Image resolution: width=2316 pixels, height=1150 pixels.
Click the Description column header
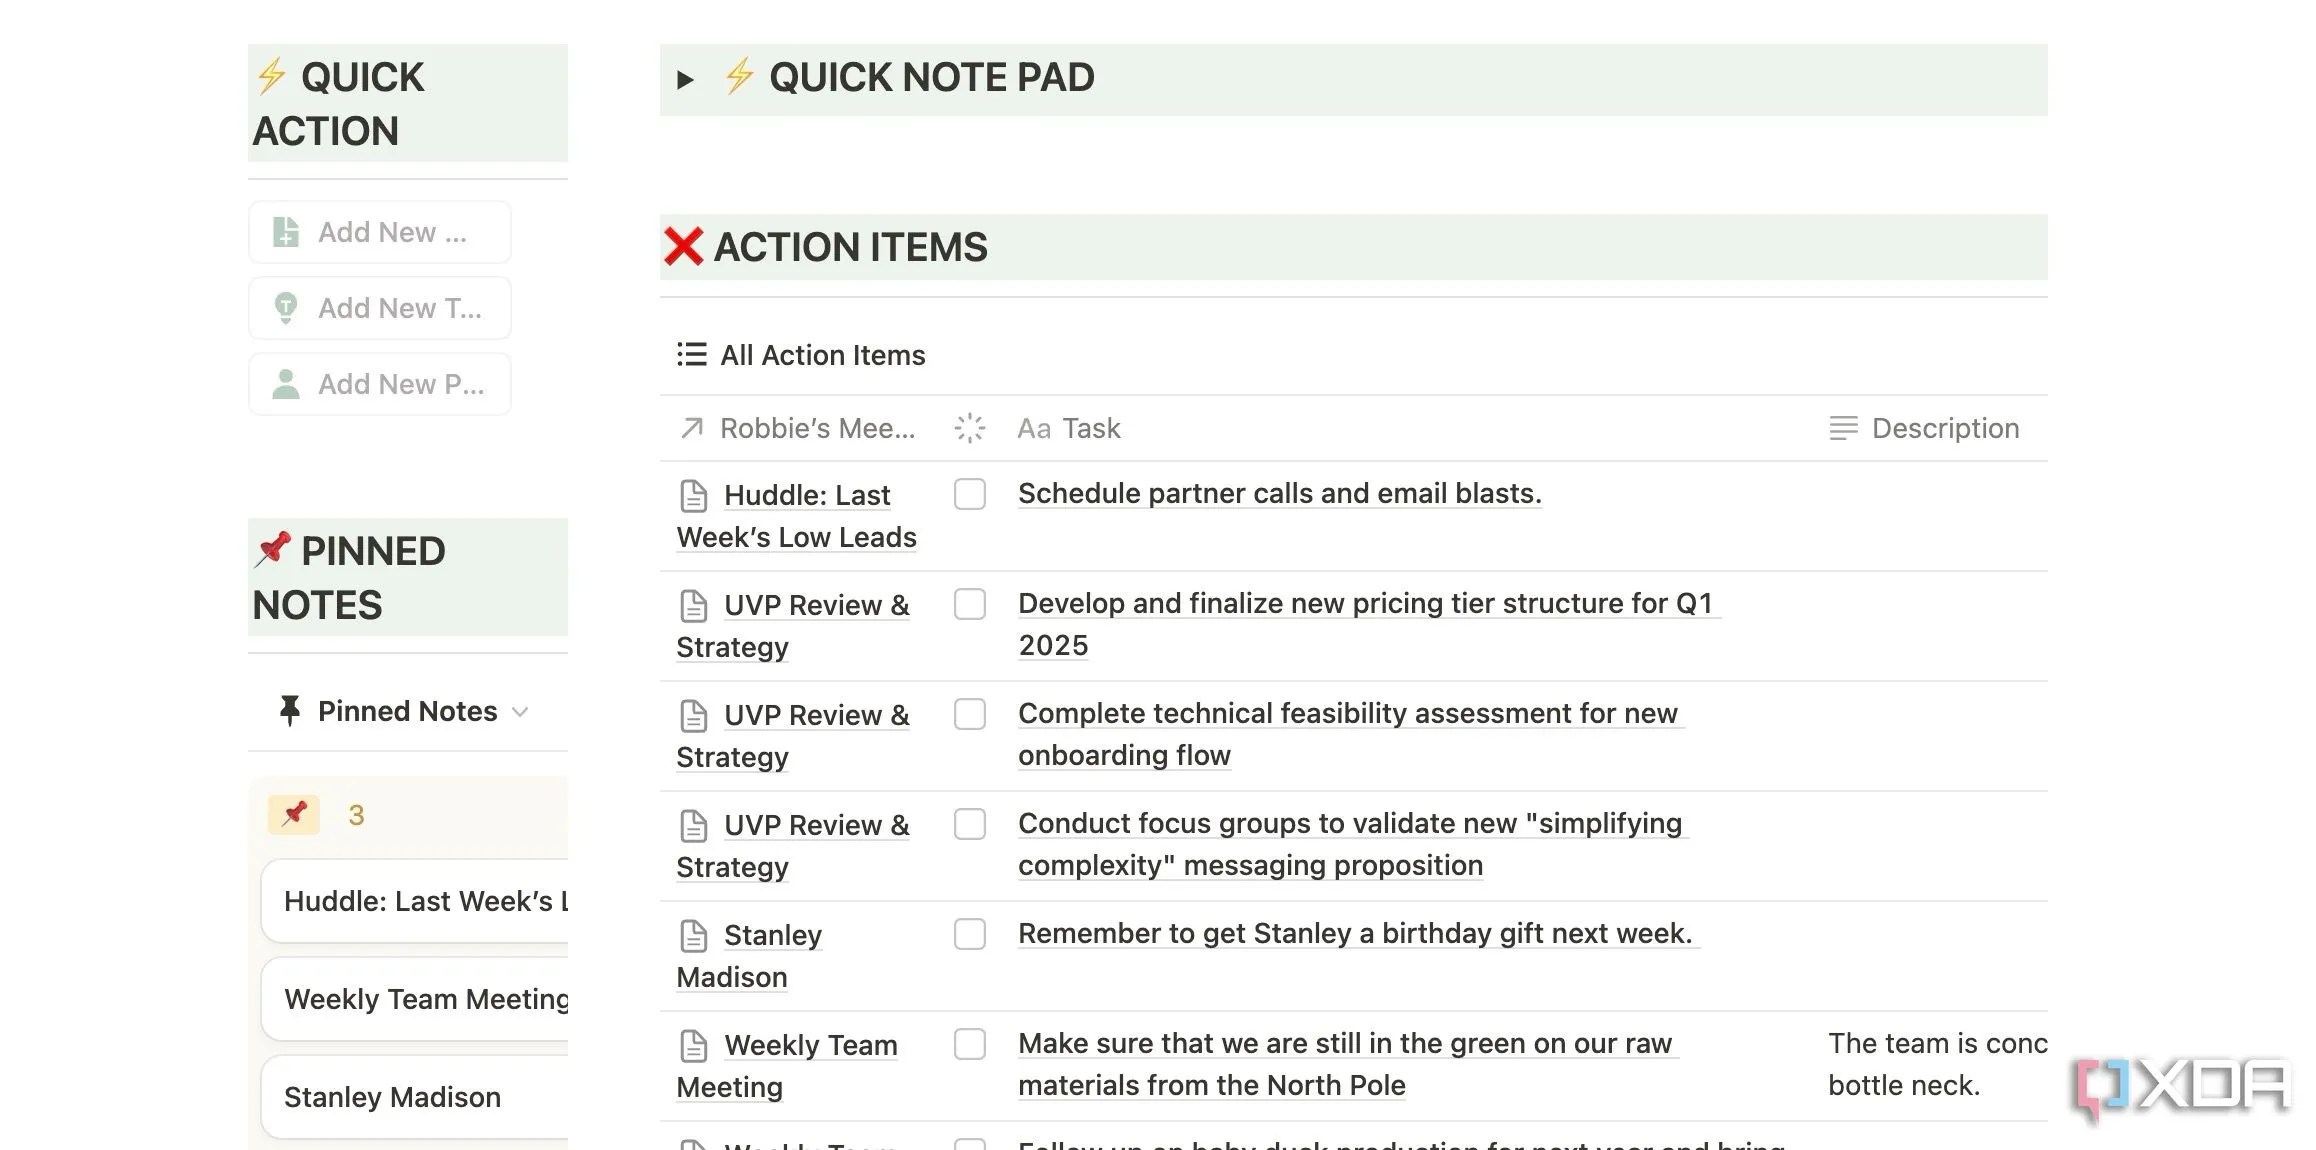click(x=1944, y=428)
